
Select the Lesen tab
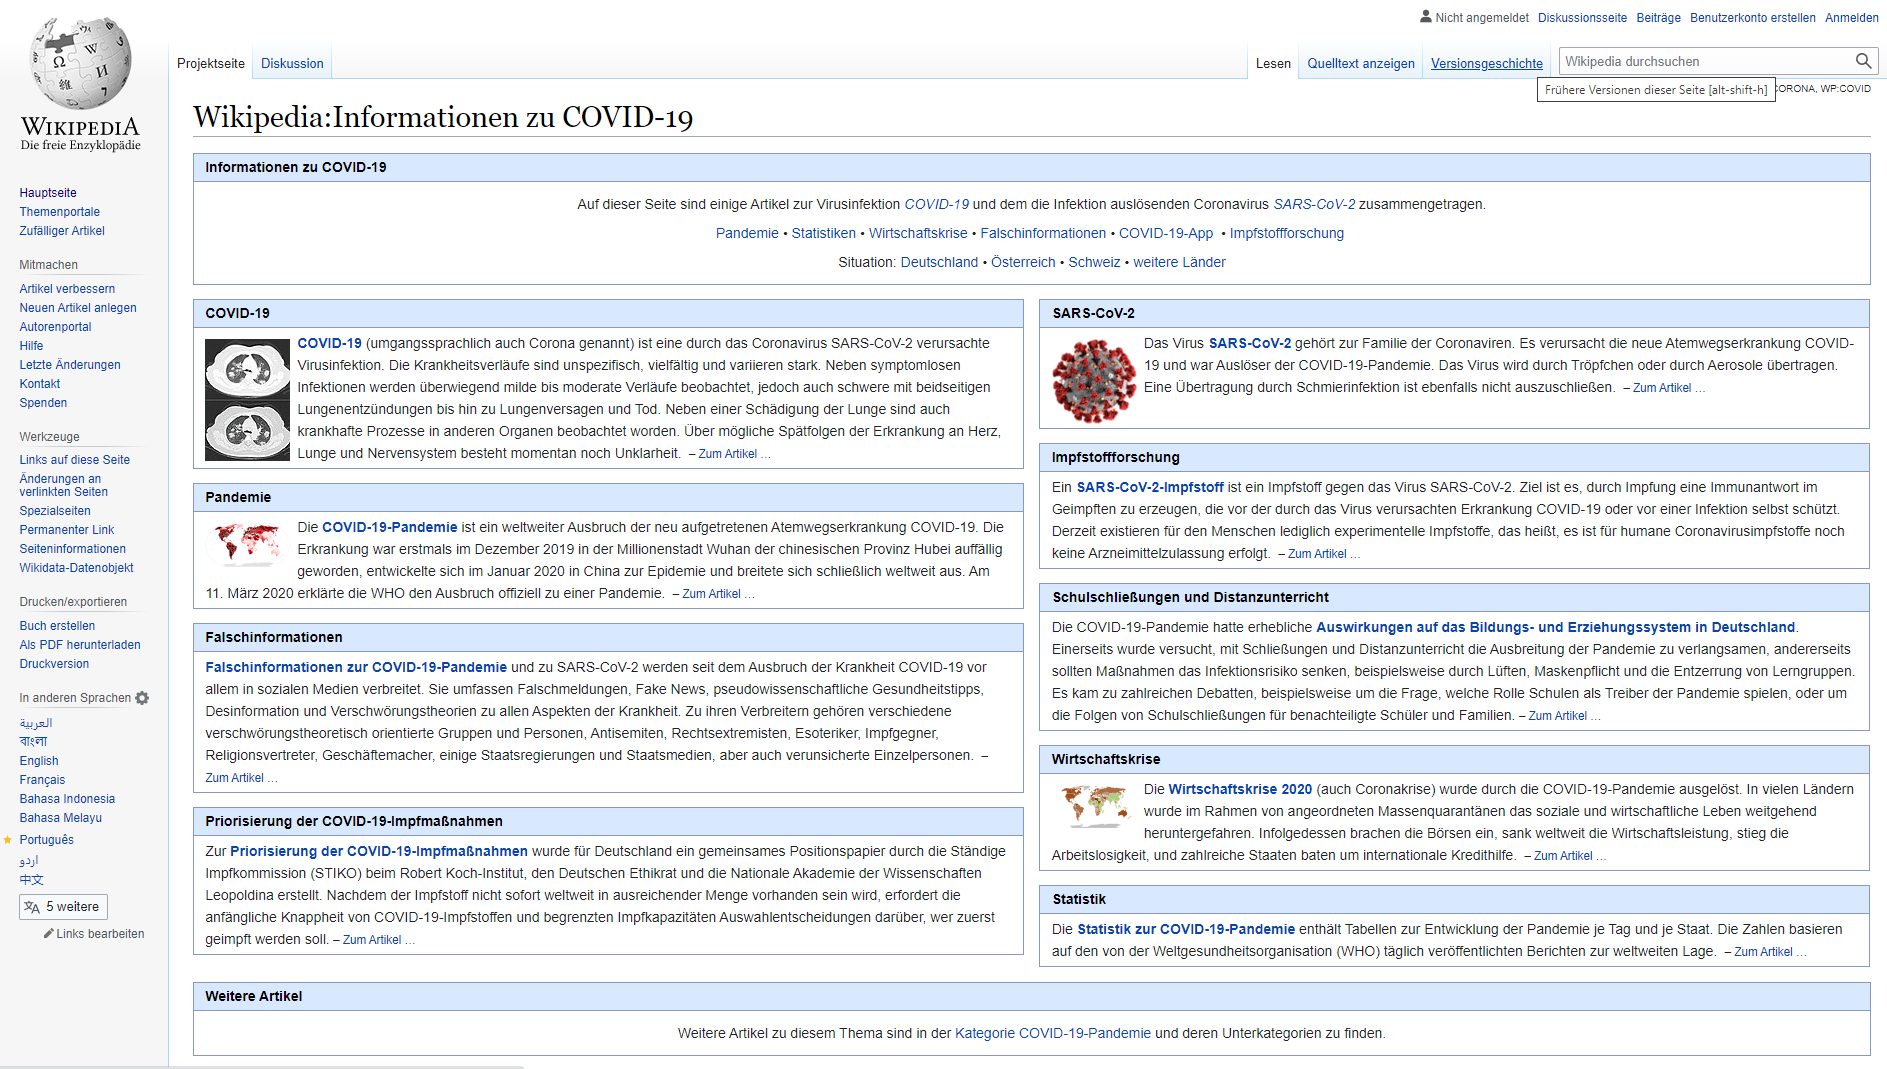(1273, 63)
